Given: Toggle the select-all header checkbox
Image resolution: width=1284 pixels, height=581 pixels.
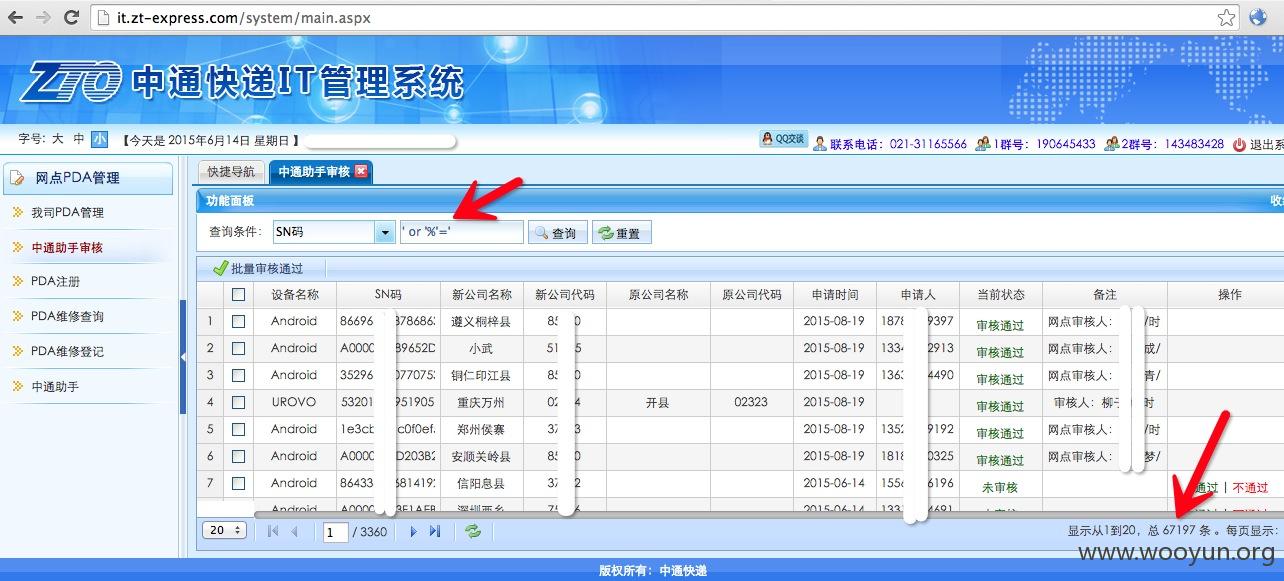Looking at the screenshot, I should click(238, 294).
